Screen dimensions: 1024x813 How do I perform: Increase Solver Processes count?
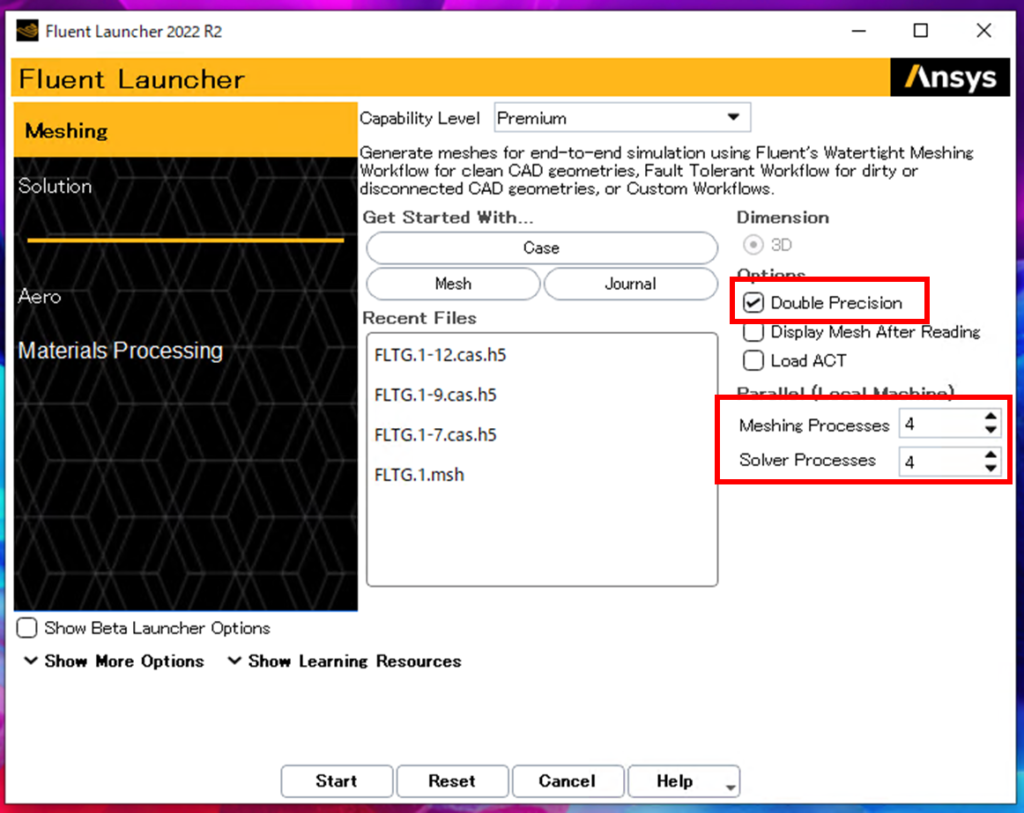coord(991,454)
